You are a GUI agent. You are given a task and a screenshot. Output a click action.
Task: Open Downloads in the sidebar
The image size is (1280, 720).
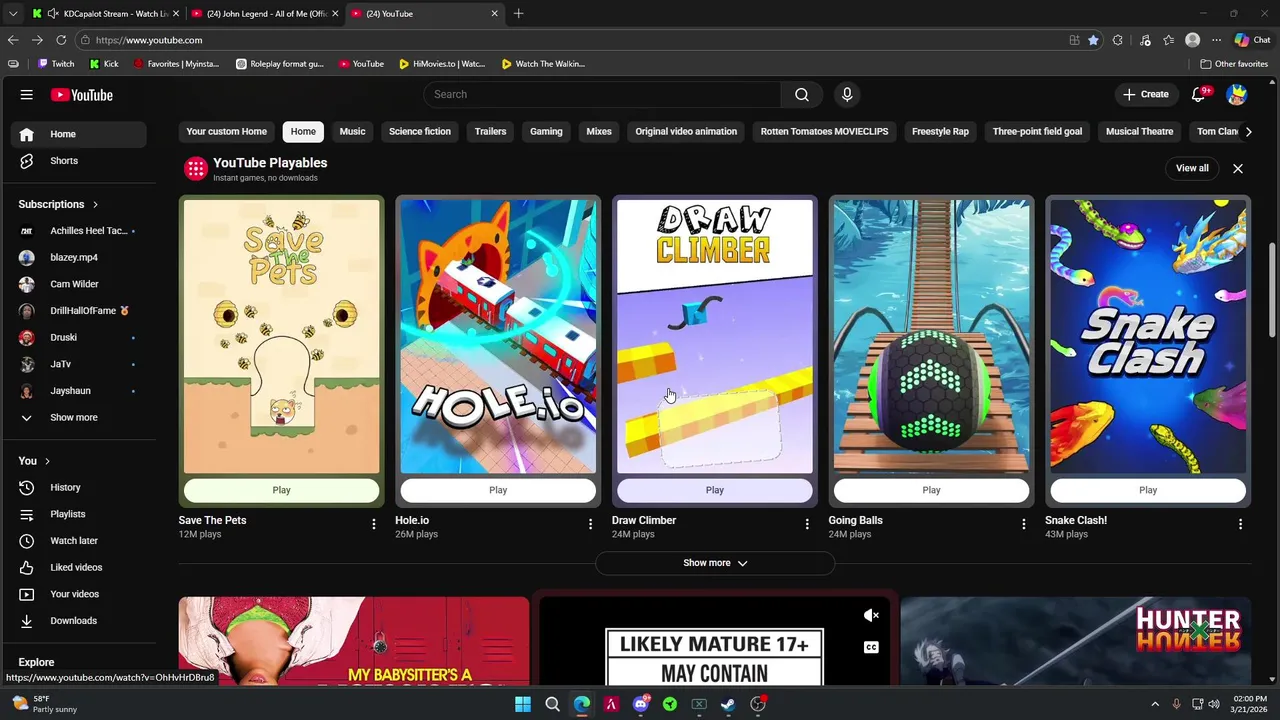75,621
